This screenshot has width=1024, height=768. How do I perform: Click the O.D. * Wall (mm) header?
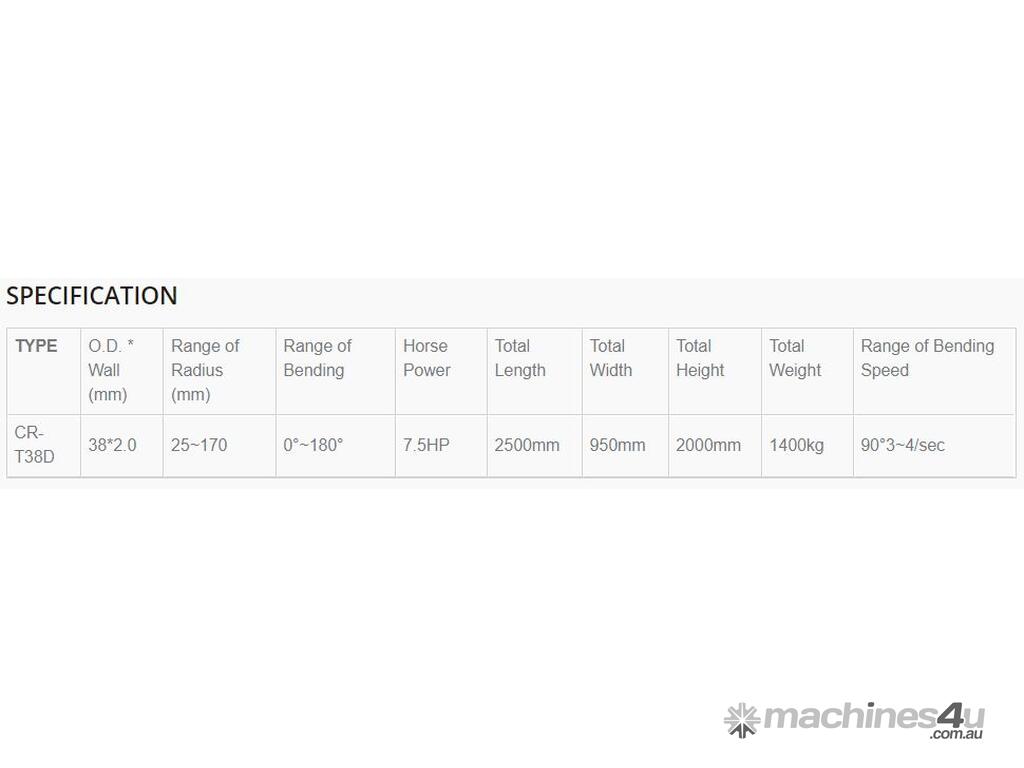point(110,370)
